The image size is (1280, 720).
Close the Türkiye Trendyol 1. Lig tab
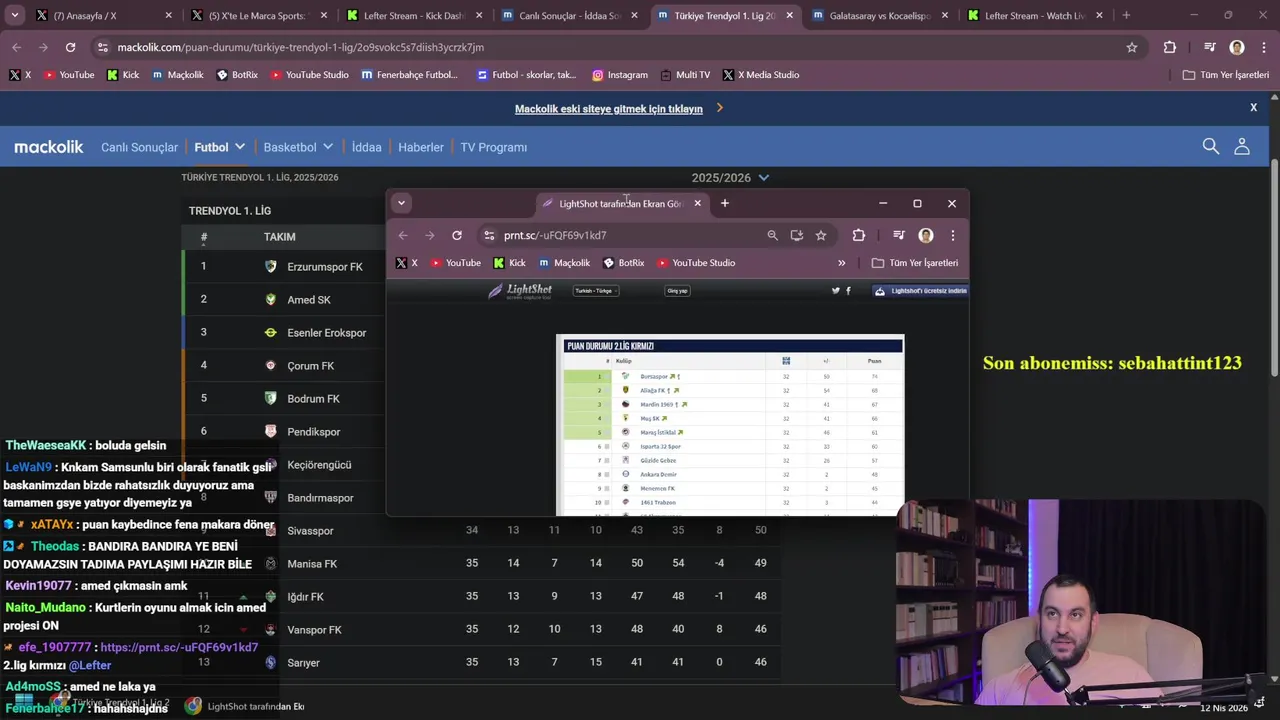pyautogui.click(x=790, y=15)
